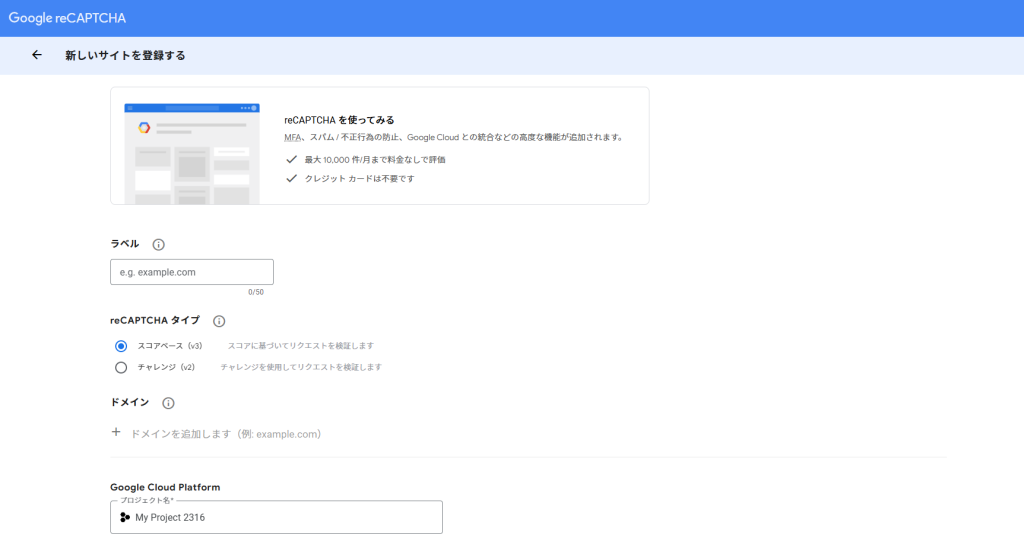The image size is (1024, 538).
Task: Open the プロジェクト名 My Project 2316 field
Action: [x=276, y=517]
